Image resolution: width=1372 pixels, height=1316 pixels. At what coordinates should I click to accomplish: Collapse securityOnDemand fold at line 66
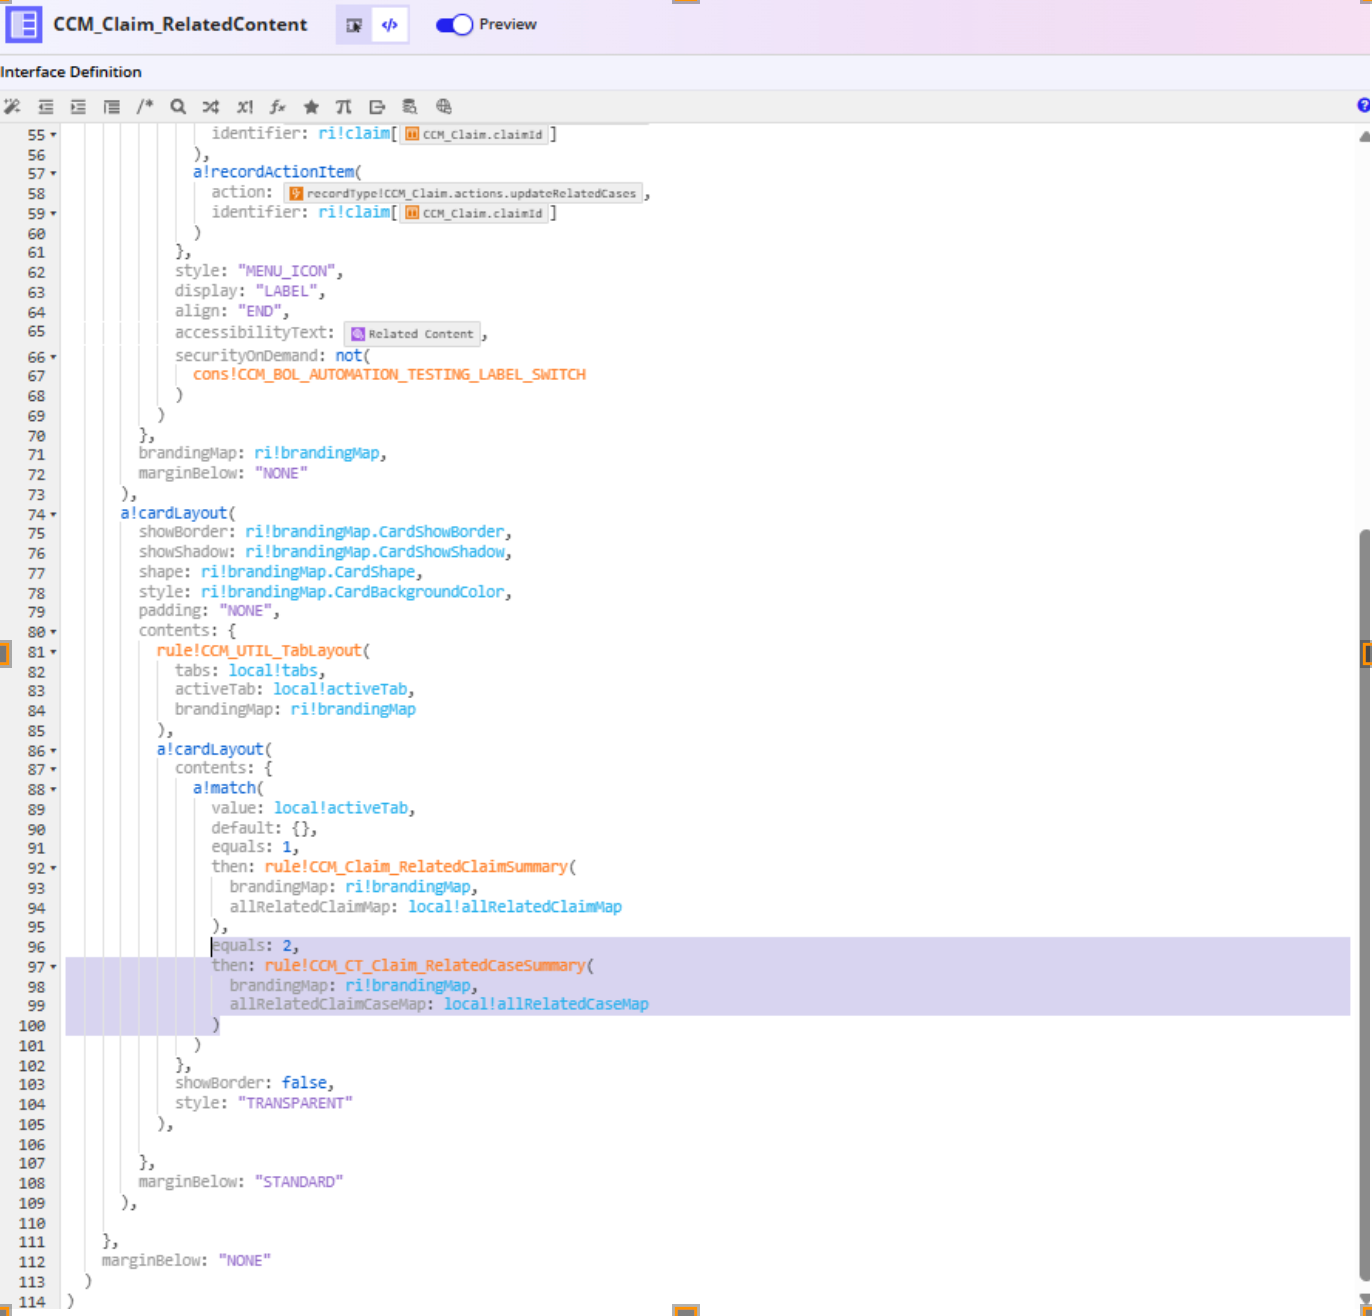[x=53, y=357]
